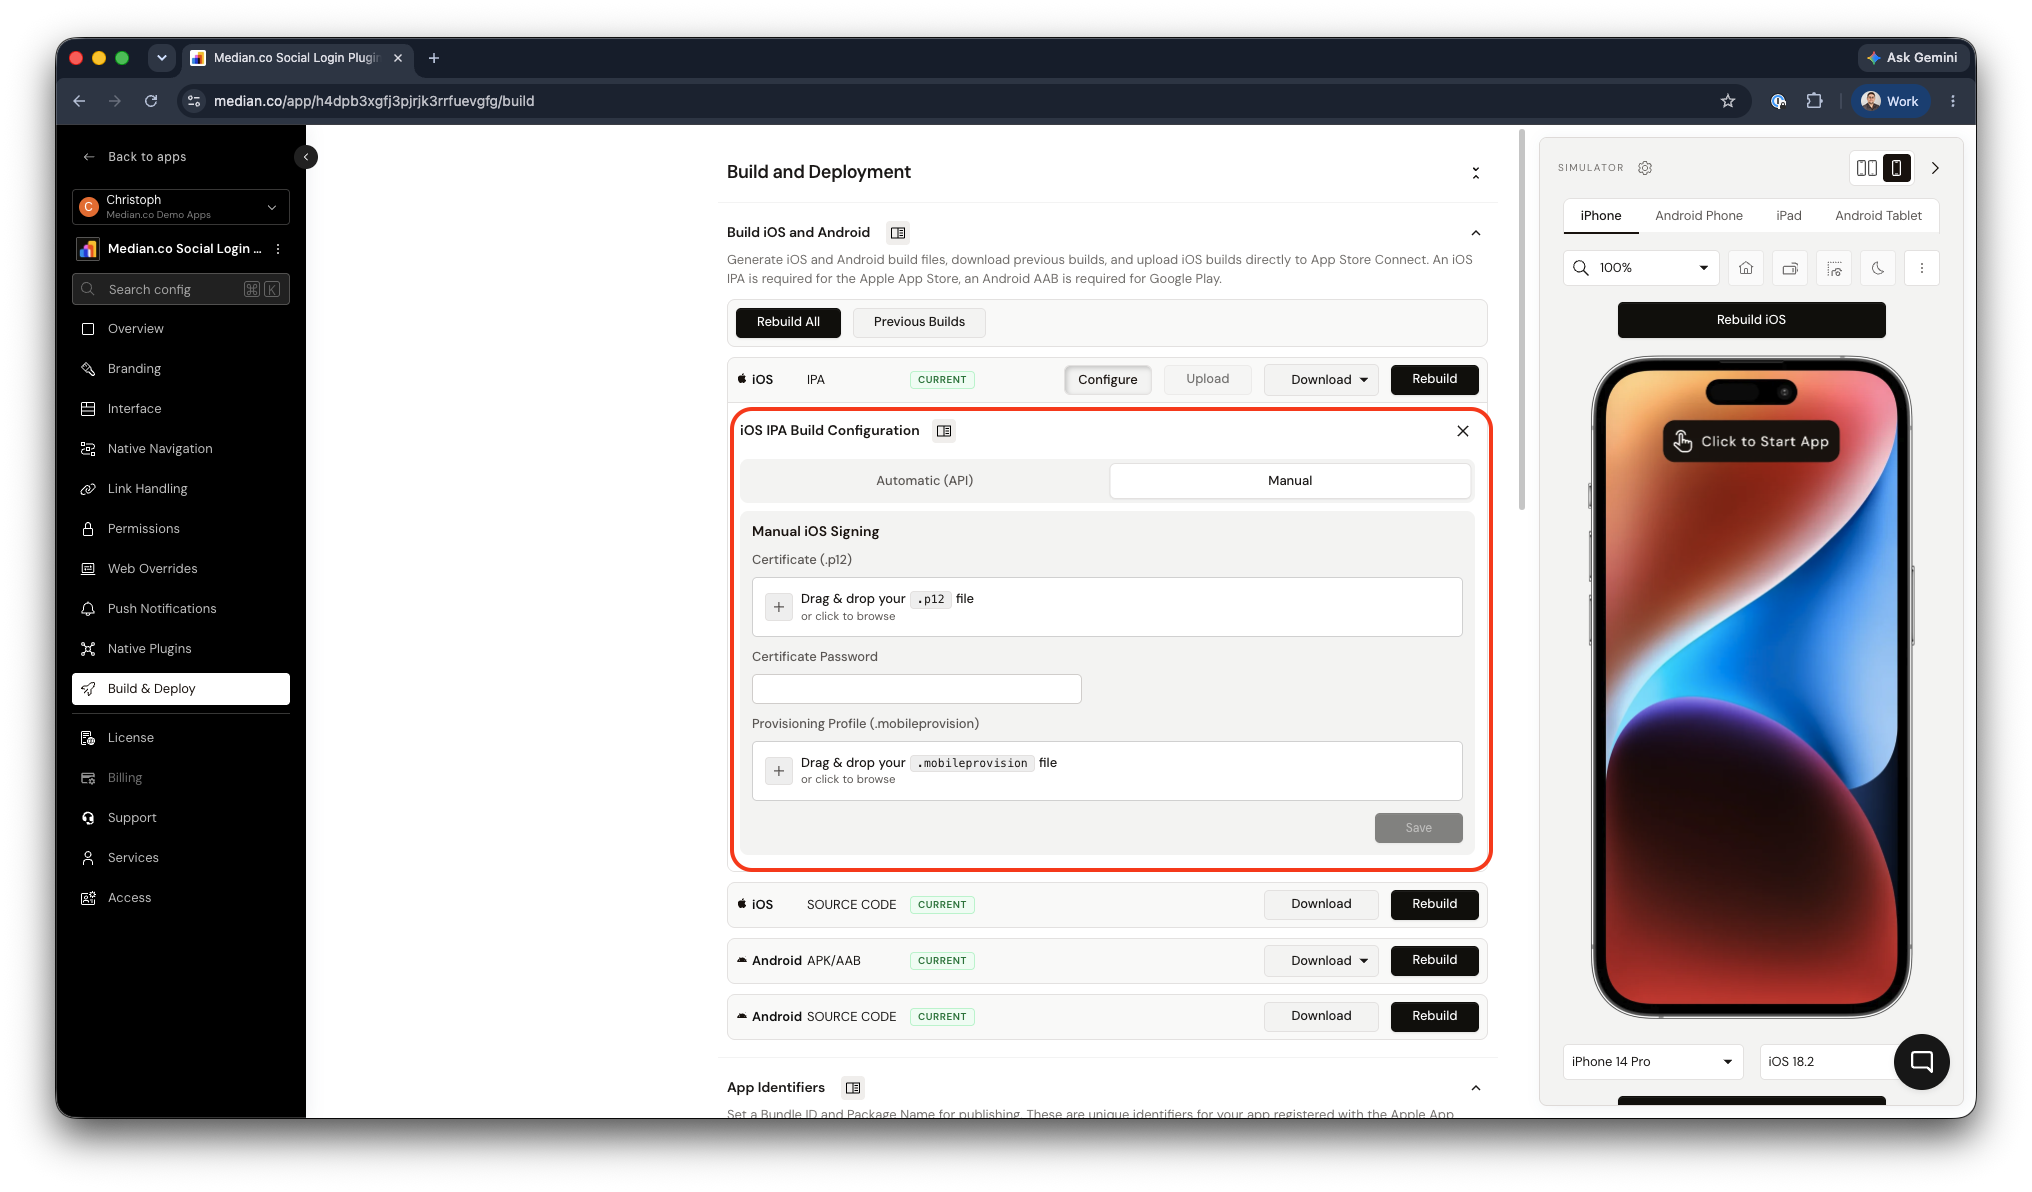Switch to split view layout in simulator
Screen dimensions: 2032x1192
(1866, 168)
